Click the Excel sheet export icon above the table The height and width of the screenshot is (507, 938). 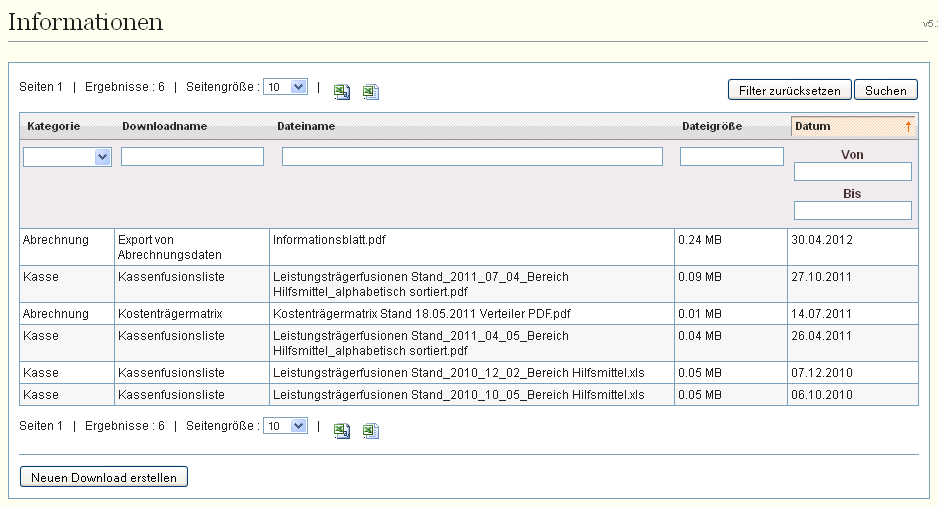pyautogui.click(x=370, y=91)
